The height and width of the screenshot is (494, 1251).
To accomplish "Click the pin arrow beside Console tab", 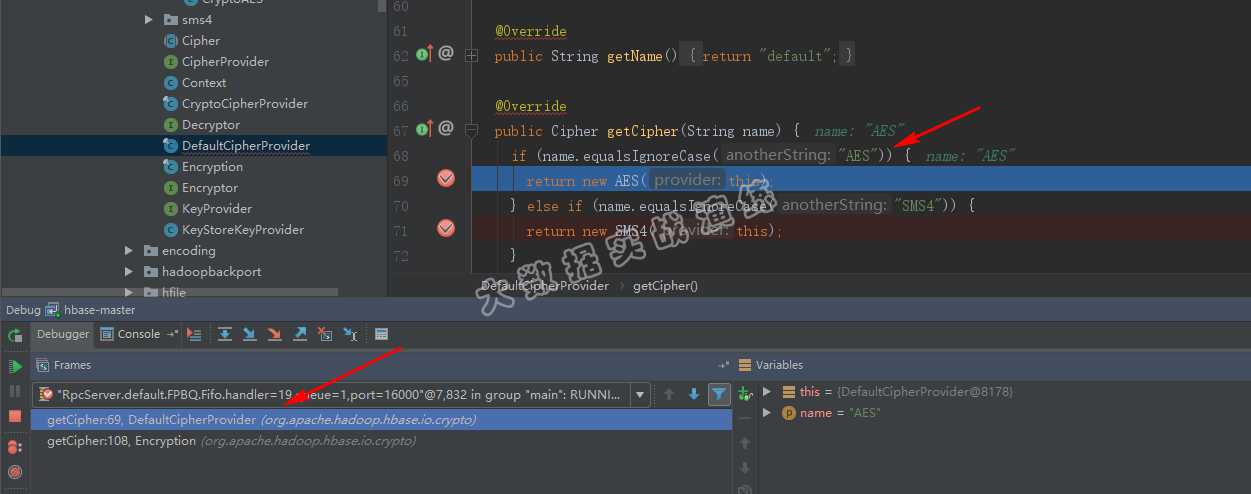I will click(172, 334).
